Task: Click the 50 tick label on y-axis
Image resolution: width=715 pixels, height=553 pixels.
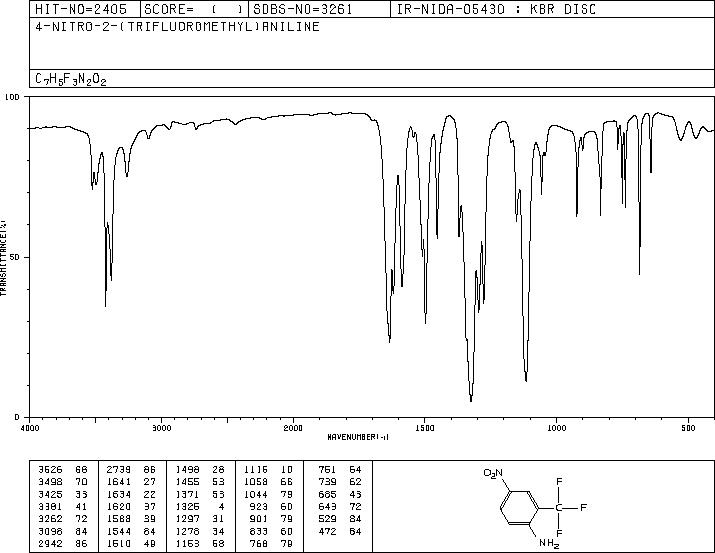Action: tap(15, 258)
